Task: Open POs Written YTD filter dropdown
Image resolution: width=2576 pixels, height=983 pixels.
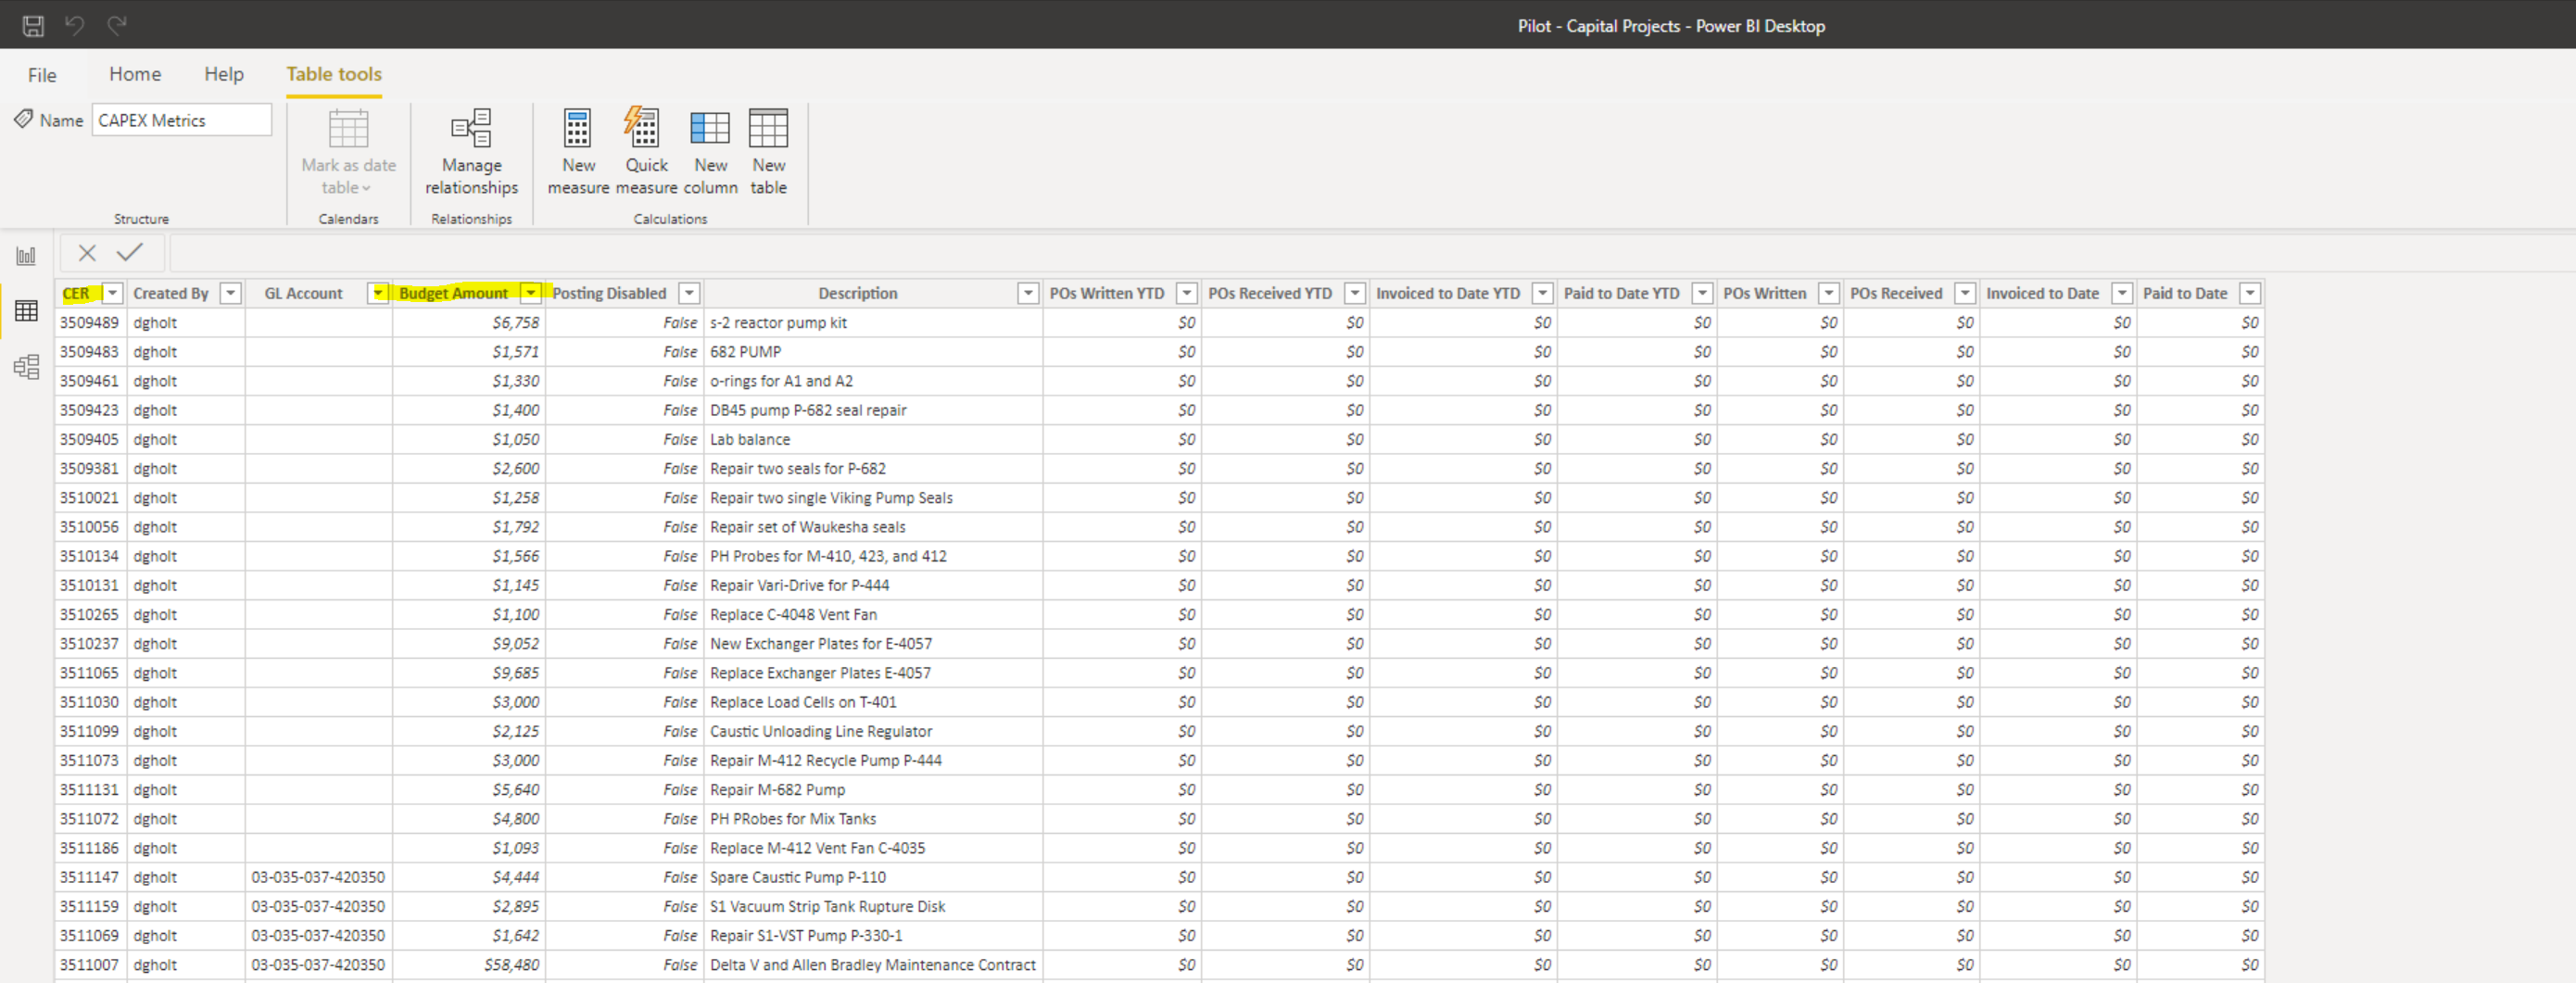Action: point(1186,293)
